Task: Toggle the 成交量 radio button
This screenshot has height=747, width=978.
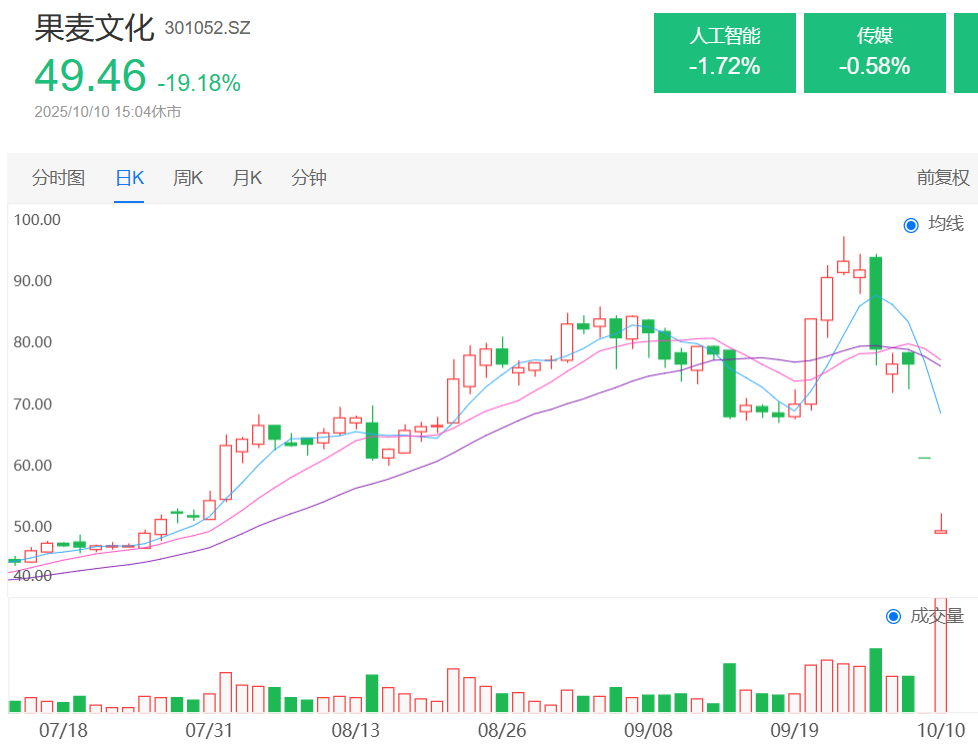Action: click(x=893, y=616)
